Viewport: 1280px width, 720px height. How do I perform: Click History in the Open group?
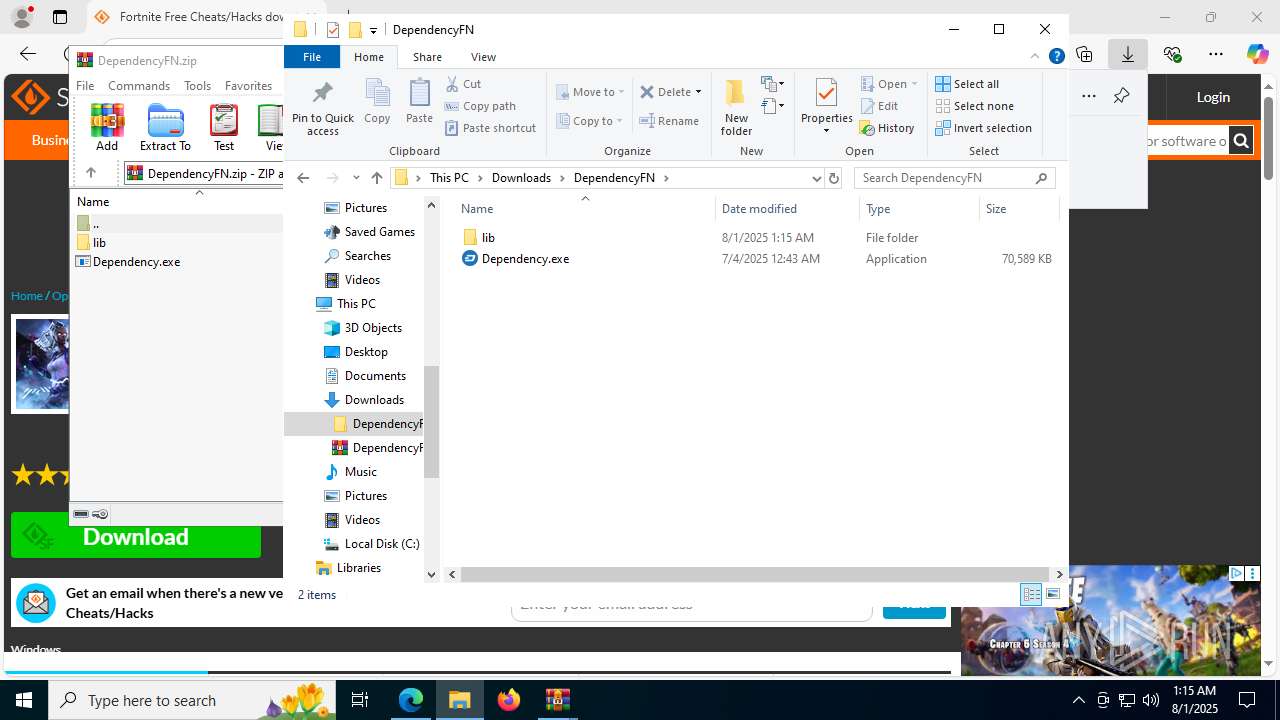(x=887, y=128)
